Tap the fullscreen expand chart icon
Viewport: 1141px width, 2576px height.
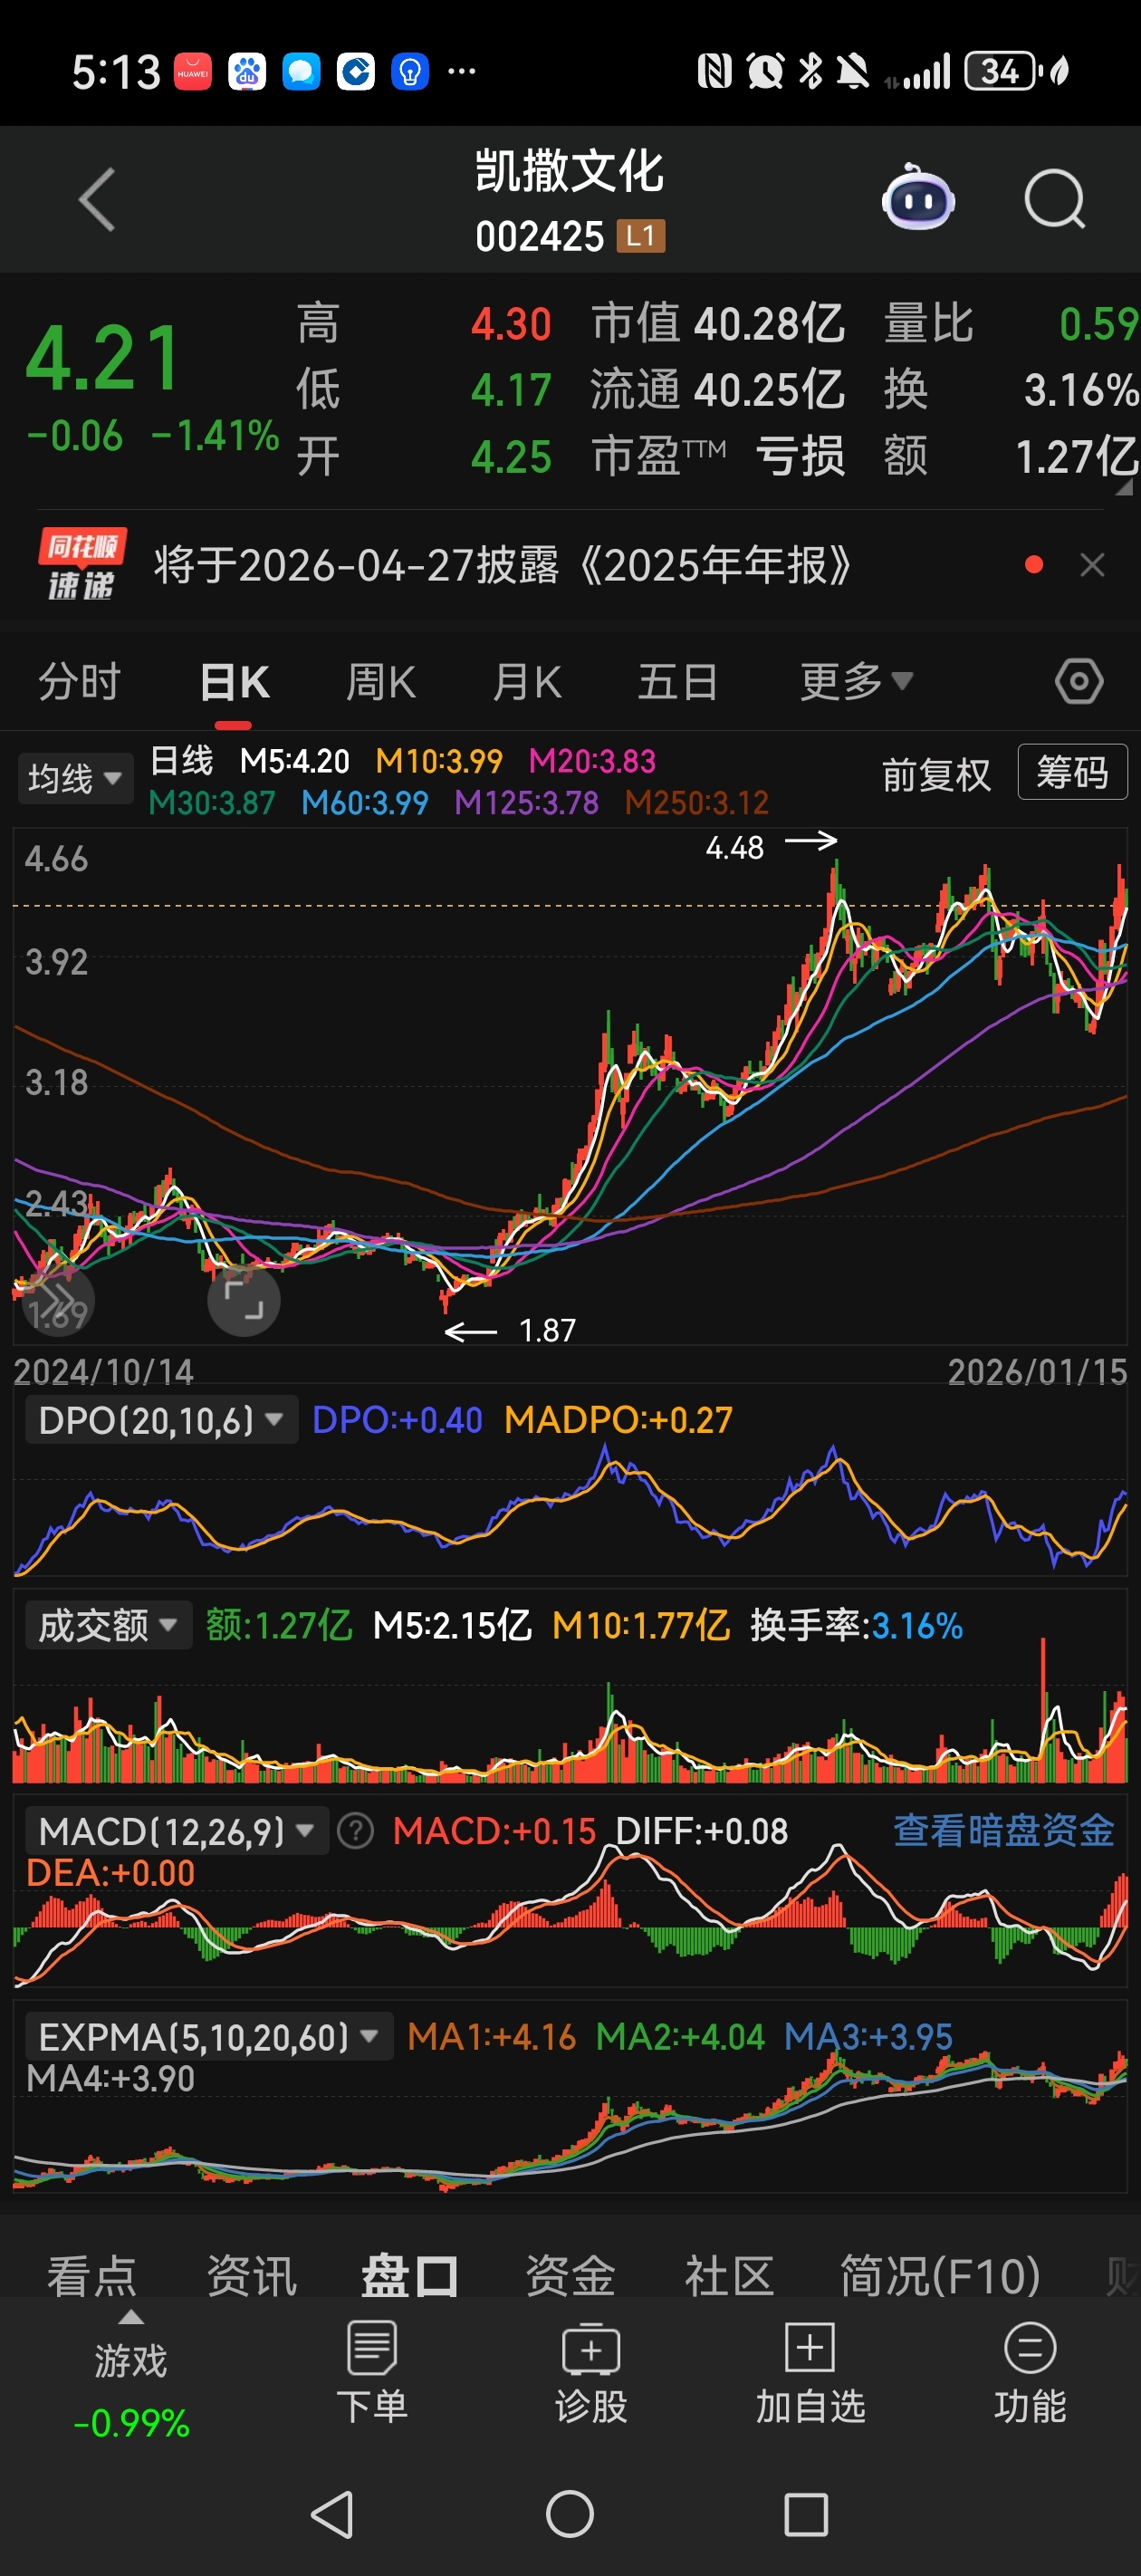[243, 1299]
